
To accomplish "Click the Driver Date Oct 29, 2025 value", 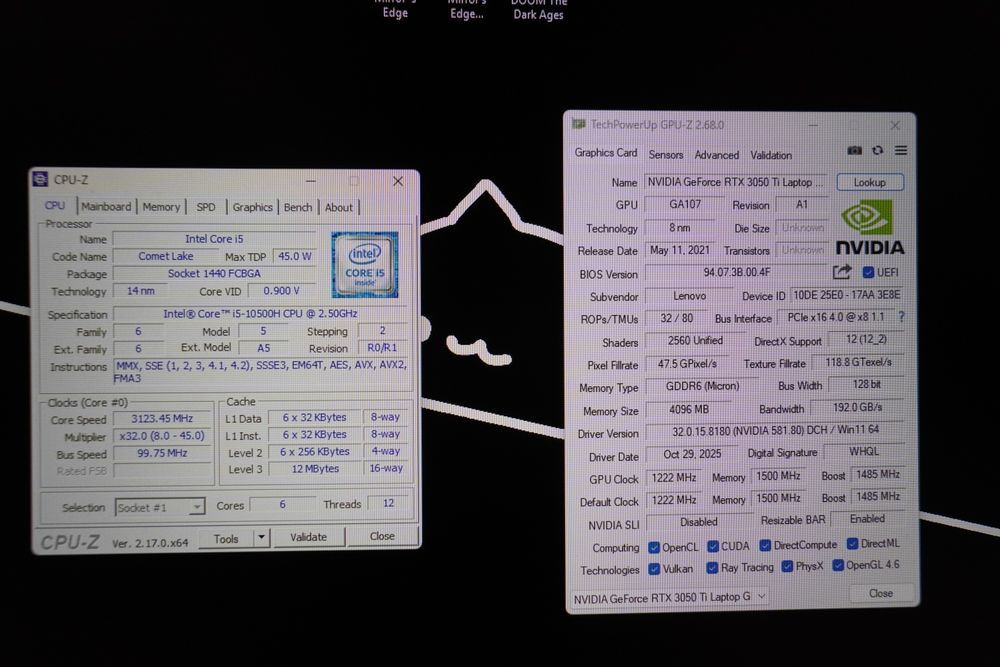I will 693,454.
